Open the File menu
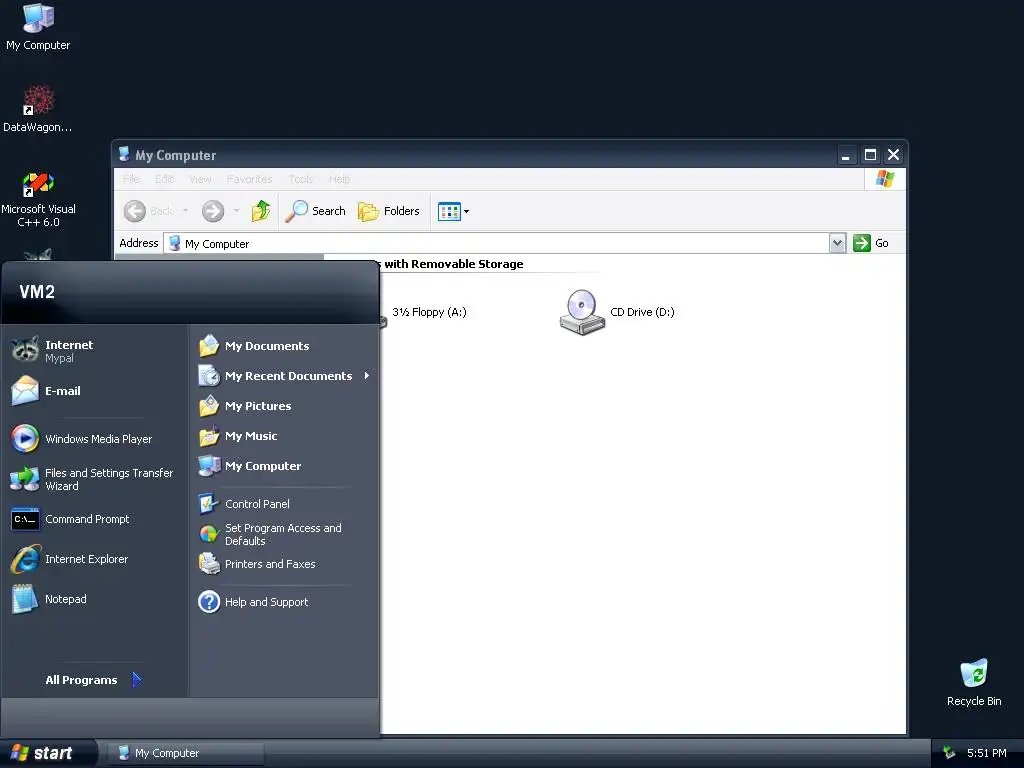The height and width of the screenshot is (768, 1024). [131, 179]
